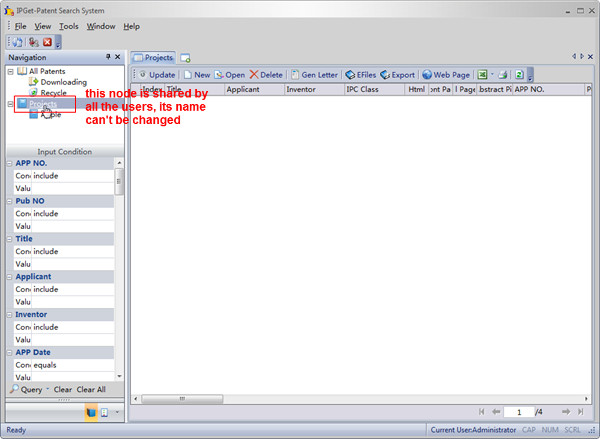This screenshot has height=439, width=600.
Task: Click the green refresh page icon
Action: 519,75
